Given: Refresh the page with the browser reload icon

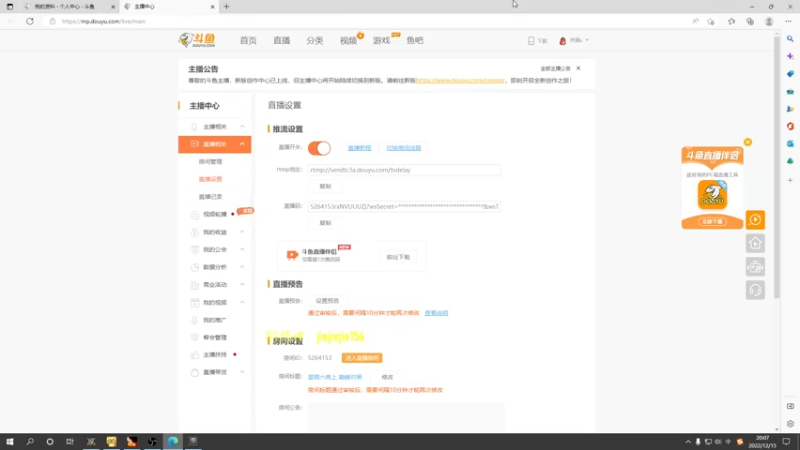Looking at the screenshot, I should (x=30, y=21).
